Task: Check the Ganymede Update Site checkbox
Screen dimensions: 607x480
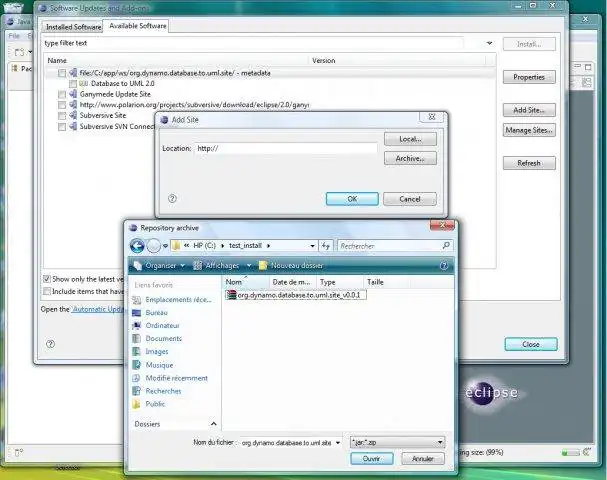Action: pyautogui.click(x=62, y=94)
